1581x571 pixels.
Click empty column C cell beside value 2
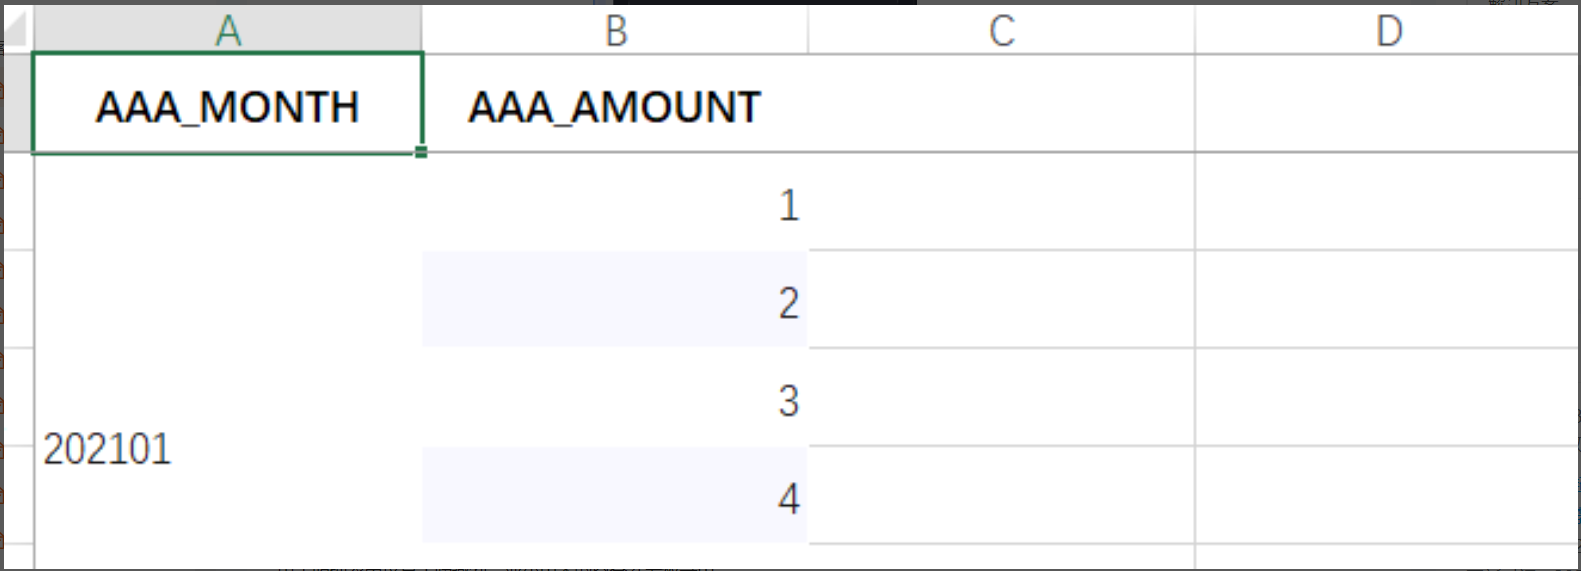click(1001, 300)
